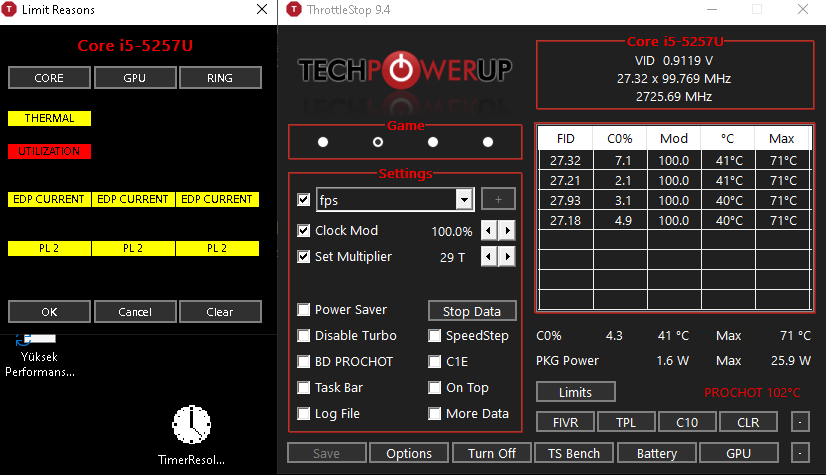This screenshot has width=826, height=475.
Task: Select the third profile radio button
Action: [433, 142]
